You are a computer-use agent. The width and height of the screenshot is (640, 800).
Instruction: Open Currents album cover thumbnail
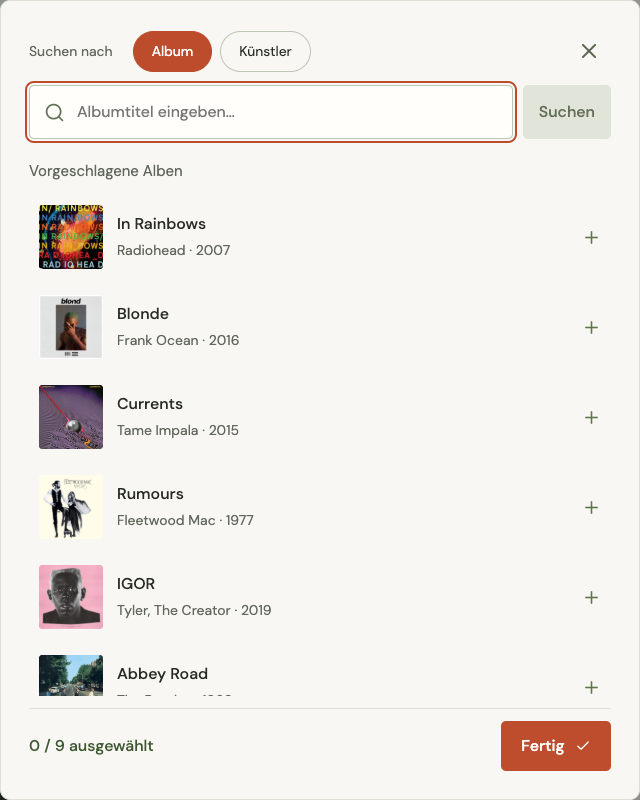pyautogui.click(x=71, y=417)
